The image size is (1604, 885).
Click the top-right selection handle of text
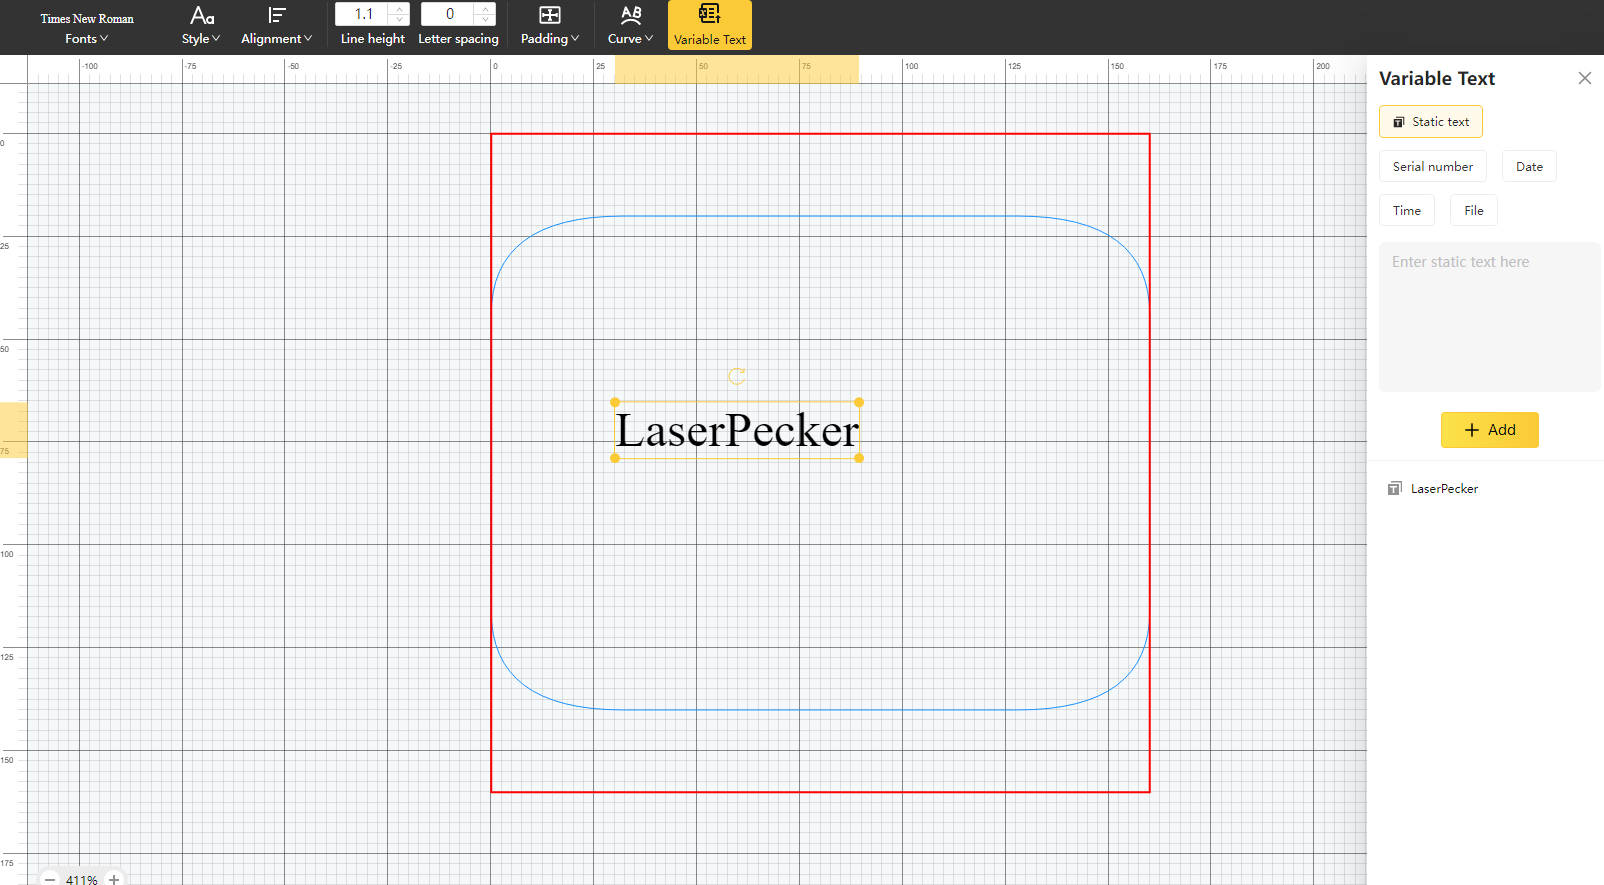[x=859, y=402]
